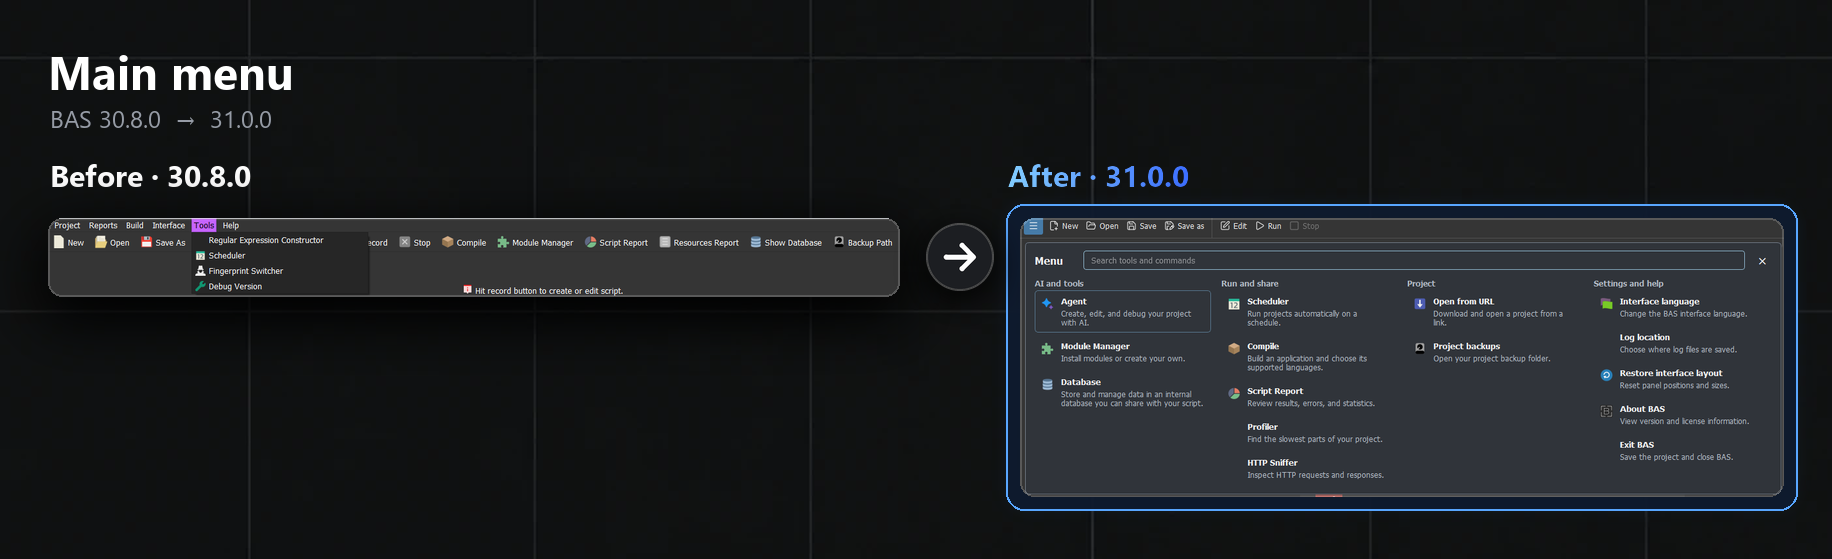Image resolution: width=1832 pixels, height=559 pixels.
Task: Click the 'AI and tools' section heading
Action: pyautogui.click(x=1059, y=283)
